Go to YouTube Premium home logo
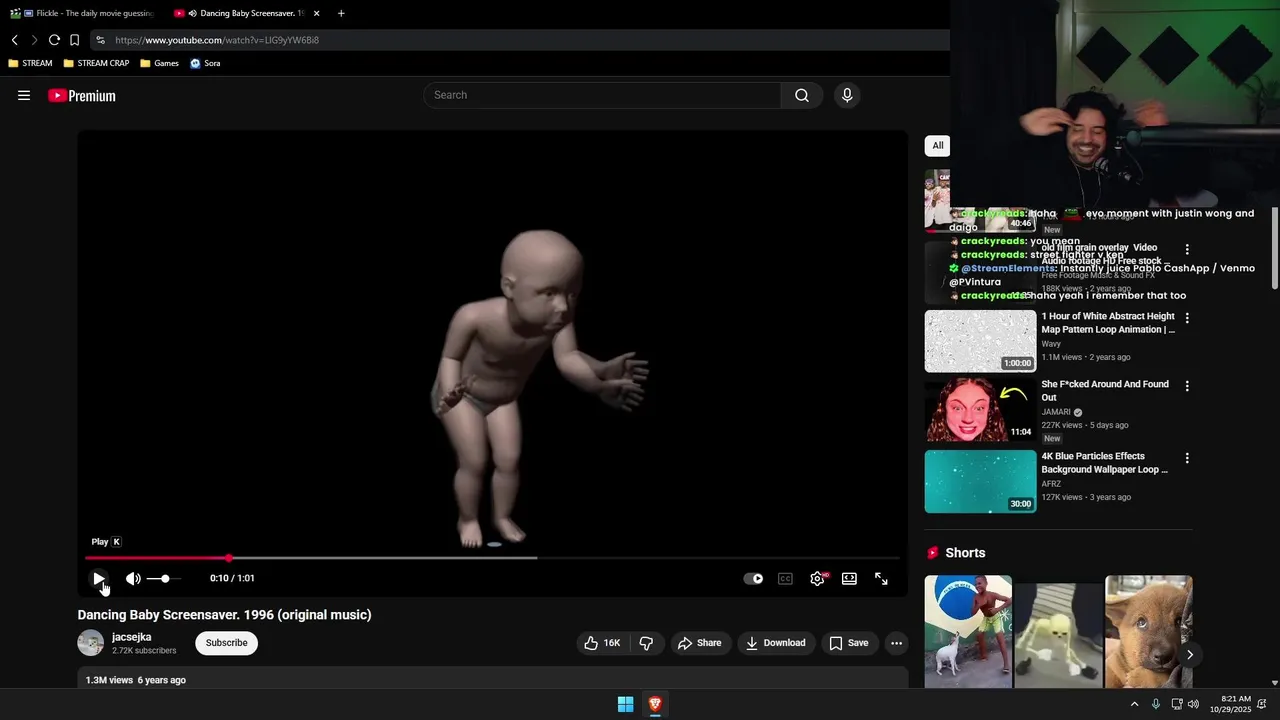This screenshot has width=1280, height=720. click(82, 96)
